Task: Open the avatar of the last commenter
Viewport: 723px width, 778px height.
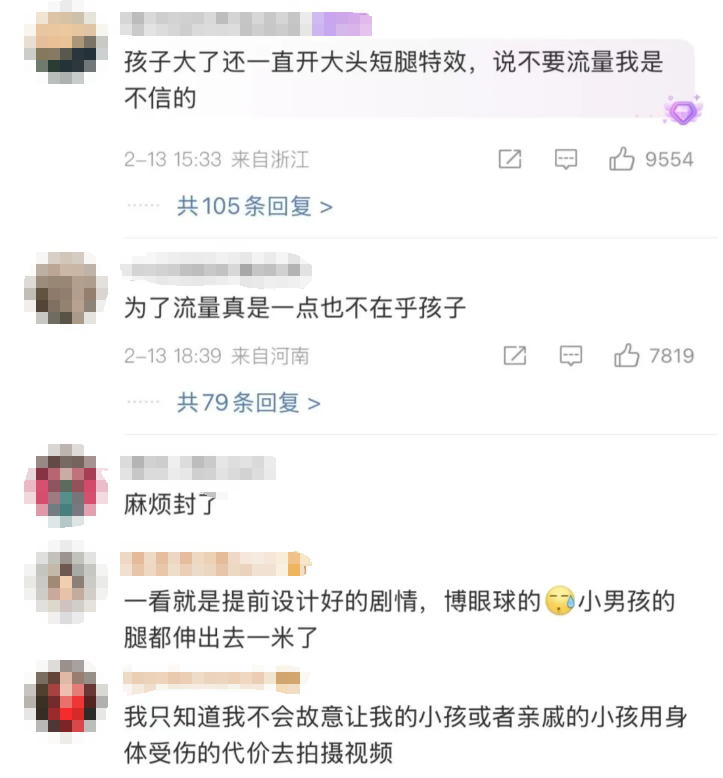Action: click(x=66, y=701)
